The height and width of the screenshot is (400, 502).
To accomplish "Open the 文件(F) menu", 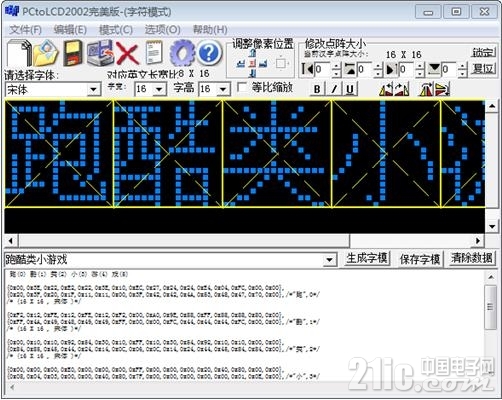I will tap(25, 30).
